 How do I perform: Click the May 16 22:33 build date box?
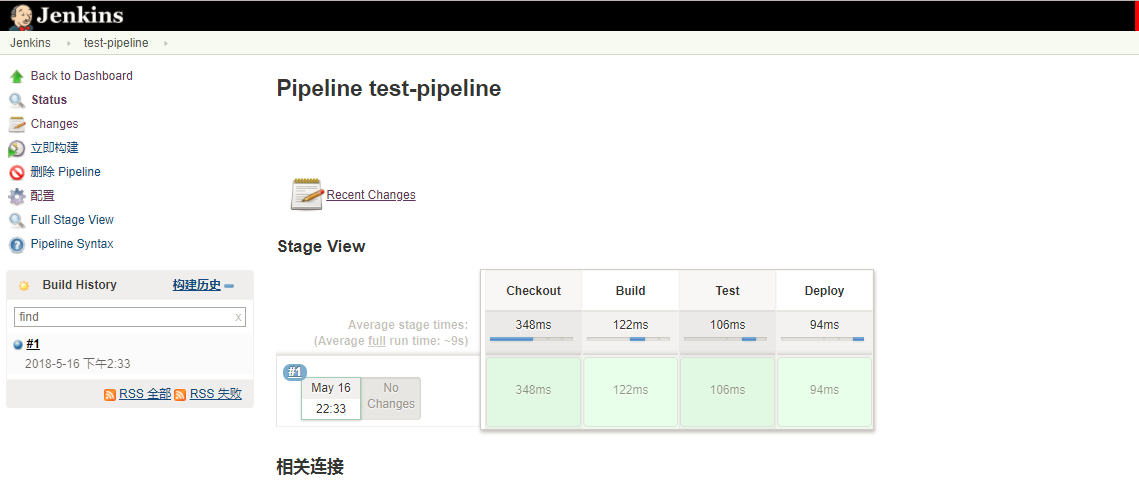point(331,398)
